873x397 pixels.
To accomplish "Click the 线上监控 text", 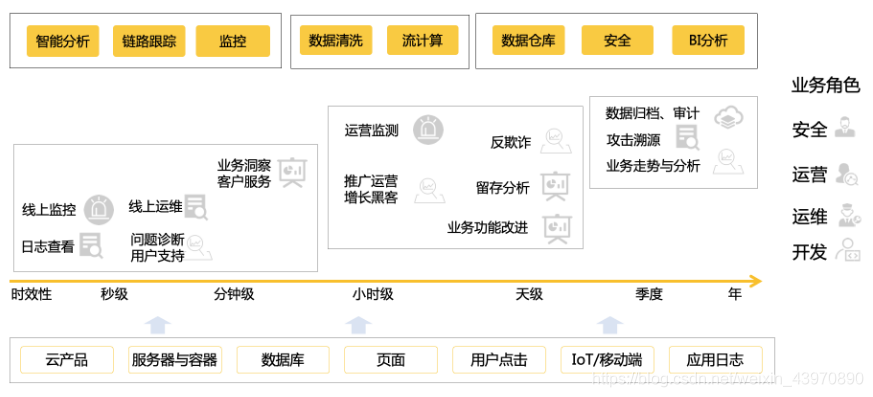I will pos(49,210).
